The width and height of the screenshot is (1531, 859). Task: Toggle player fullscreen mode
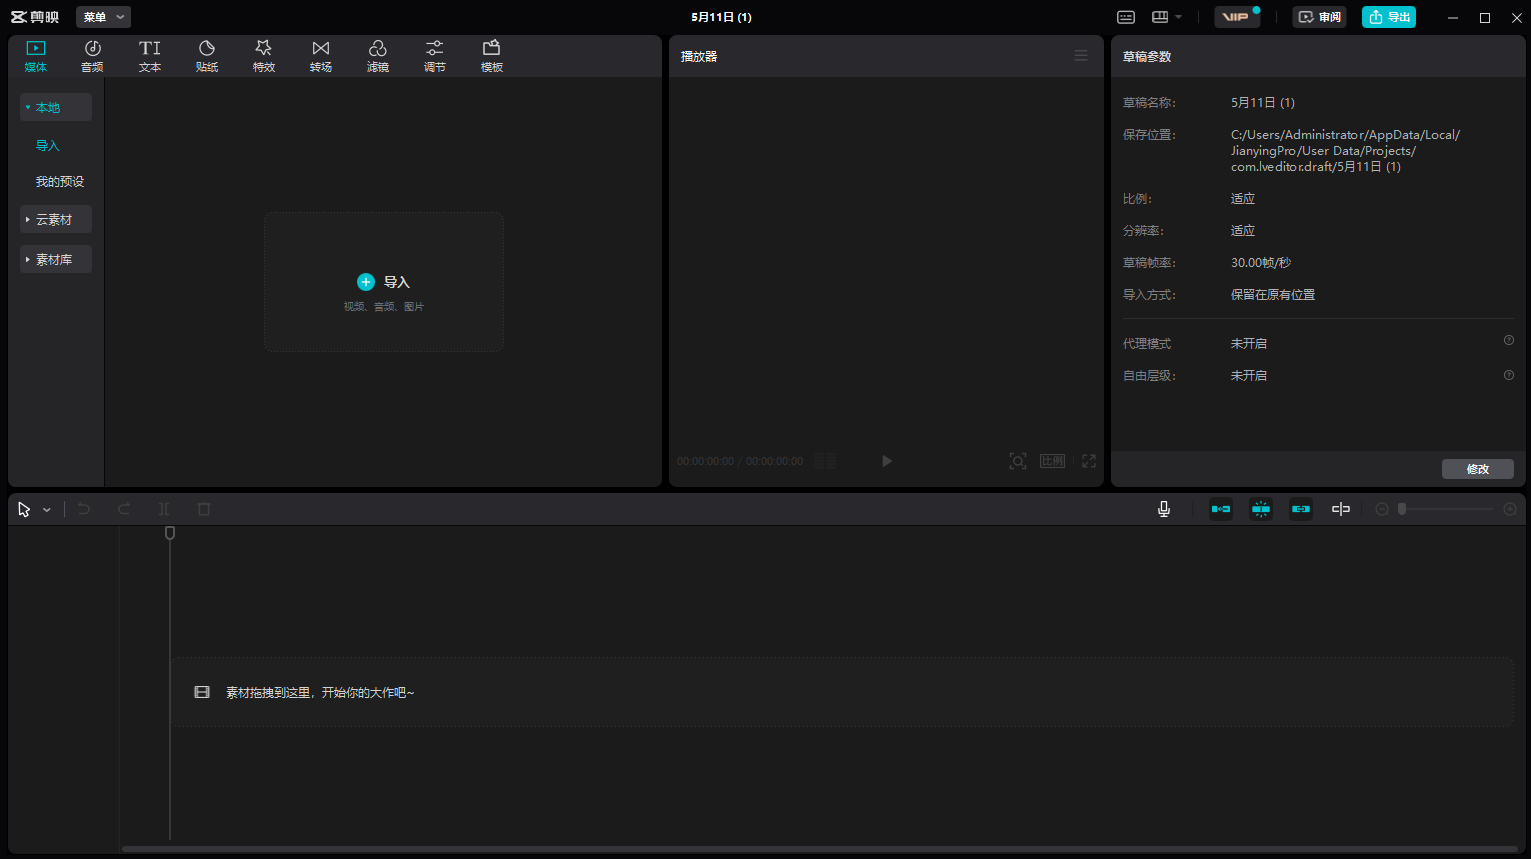tap(1089, 461)
